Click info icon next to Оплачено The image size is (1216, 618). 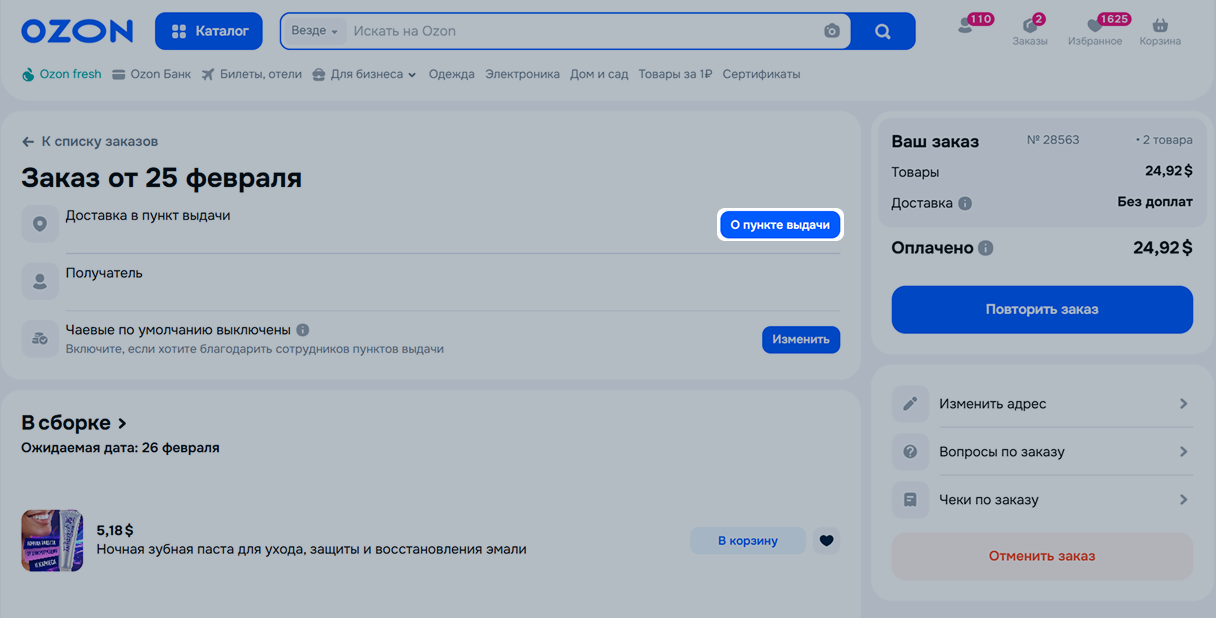(x=986, y=248)
